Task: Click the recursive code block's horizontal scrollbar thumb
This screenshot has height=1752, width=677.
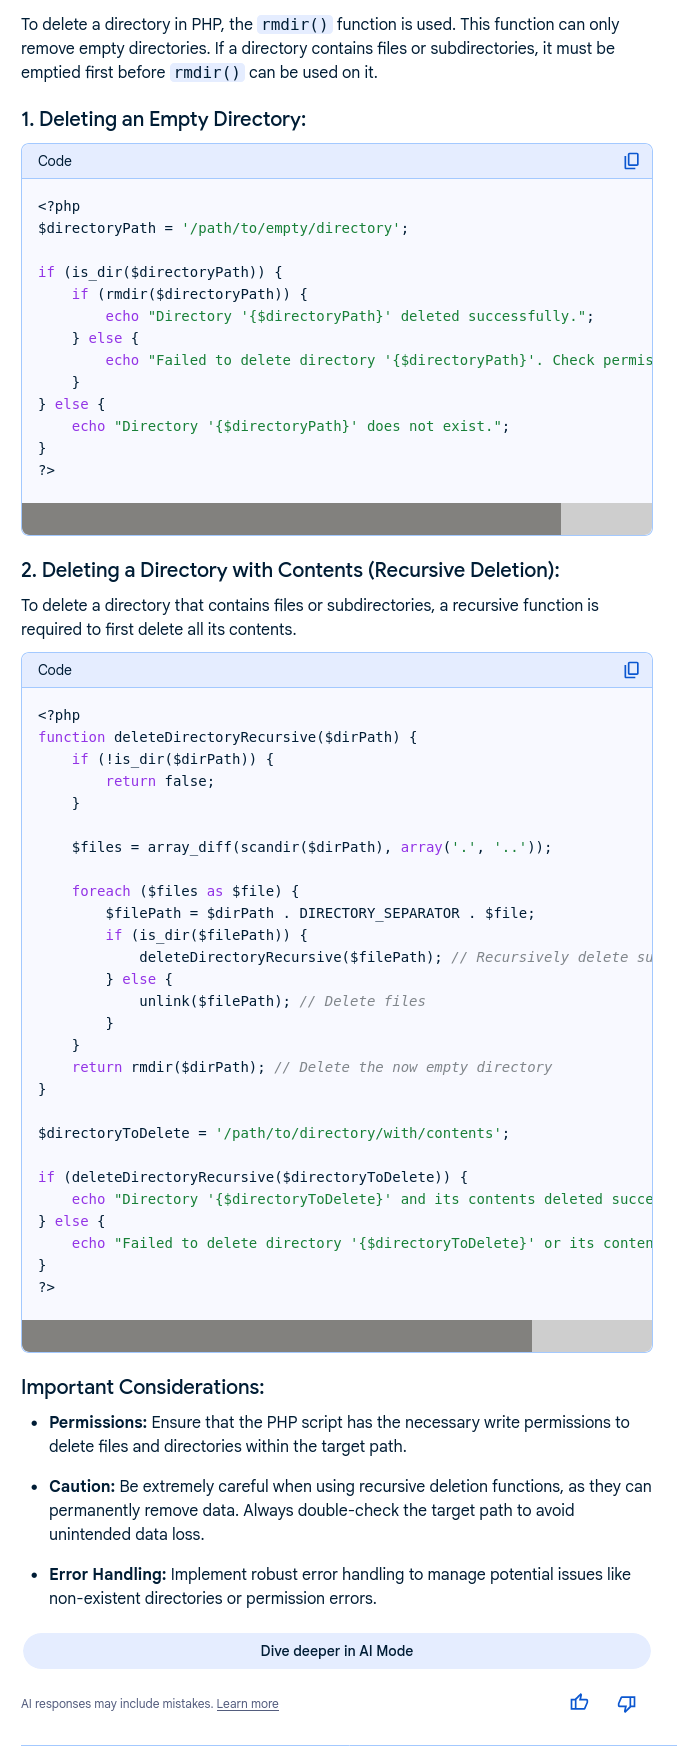Action: [x=277, y=1336]
